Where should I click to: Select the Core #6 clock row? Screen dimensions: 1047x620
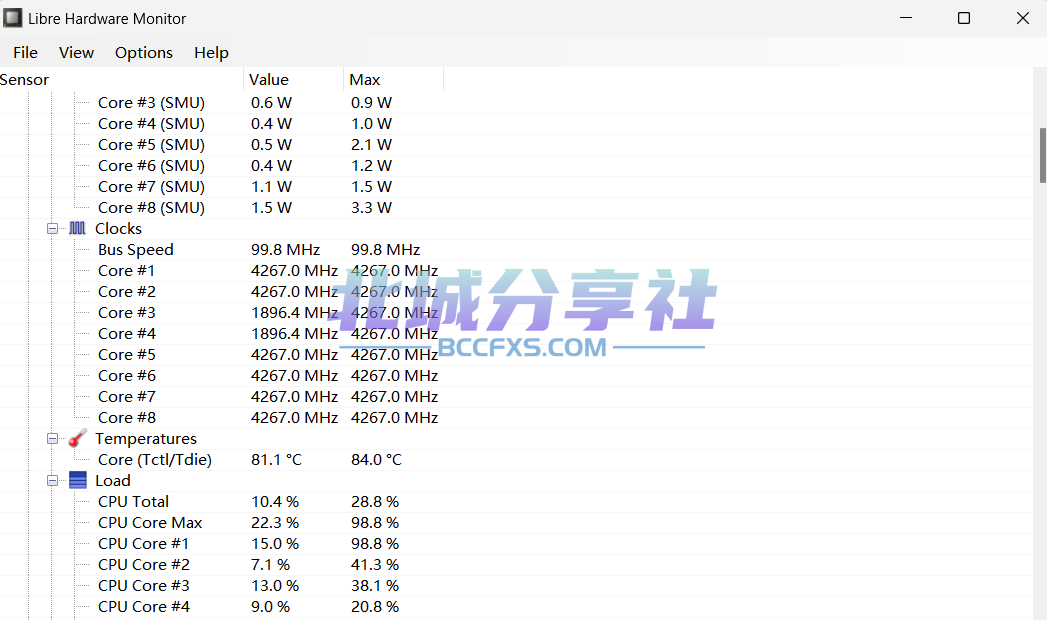(x=516, y=376)
